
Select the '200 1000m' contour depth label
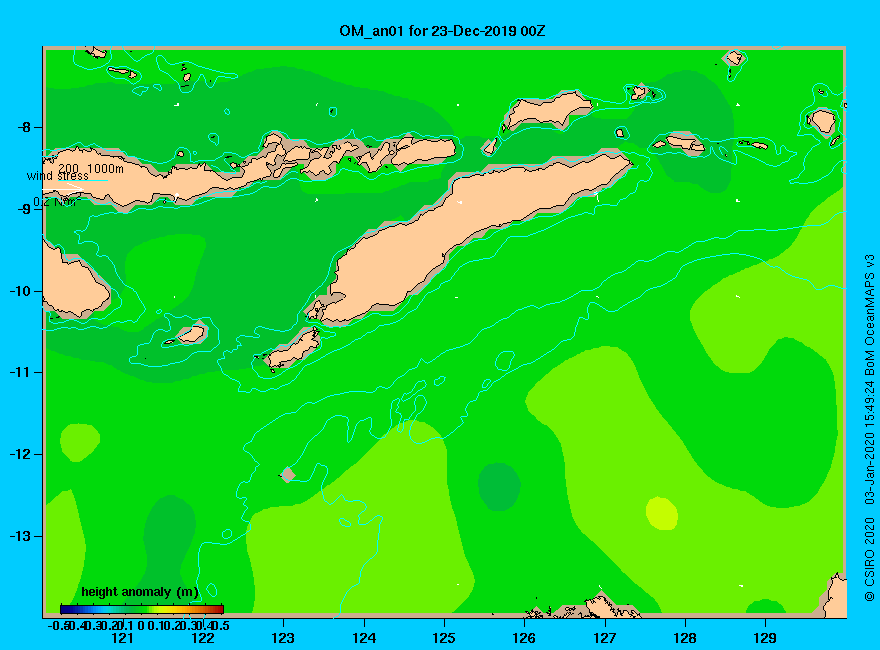(91, 168)
